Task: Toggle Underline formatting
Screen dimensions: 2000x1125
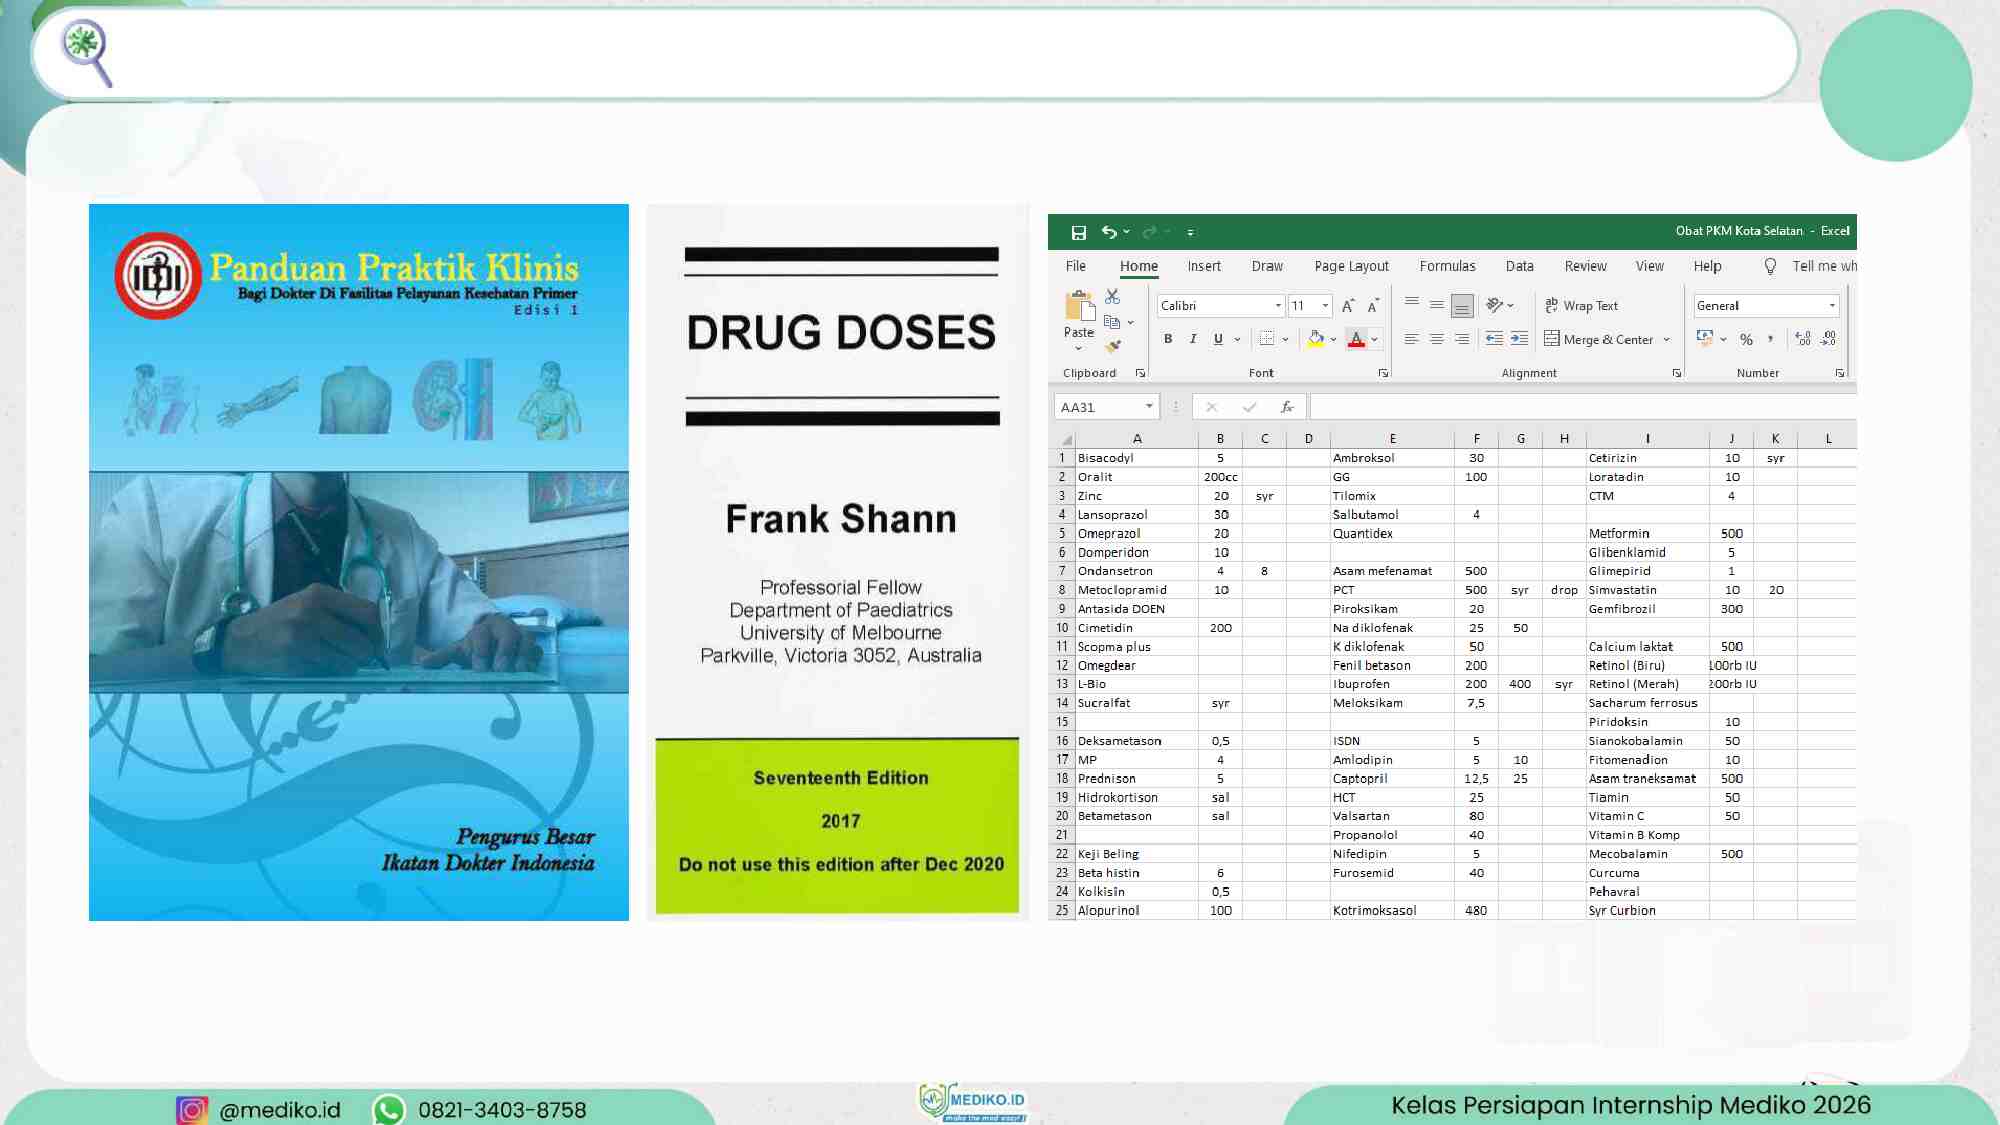Action: pyautogui.click(x=1218, y=339)
